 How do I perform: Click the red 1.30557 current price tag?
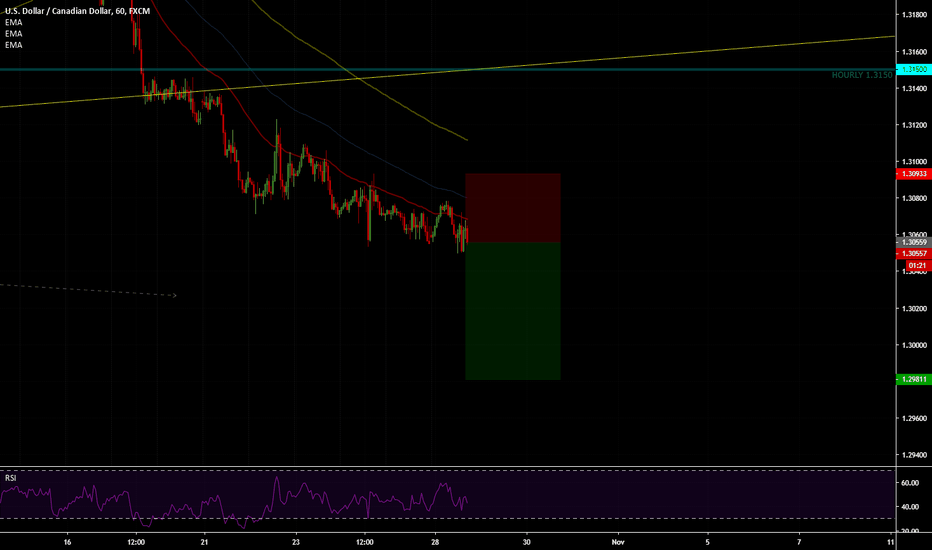[x=914, y=253]
